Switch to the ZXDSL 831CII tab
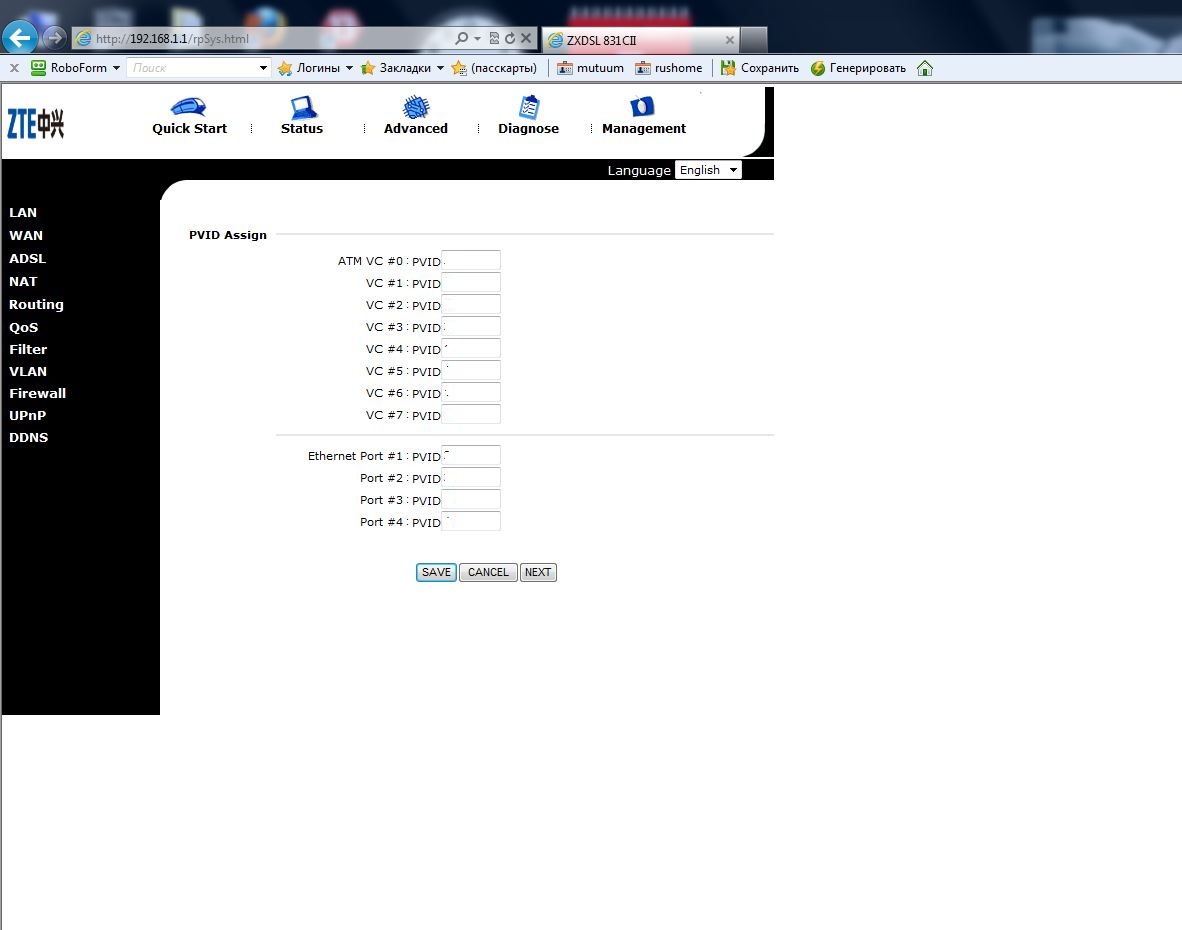The height and width of the screenshot is (930, 1182). tap(640, 40)
